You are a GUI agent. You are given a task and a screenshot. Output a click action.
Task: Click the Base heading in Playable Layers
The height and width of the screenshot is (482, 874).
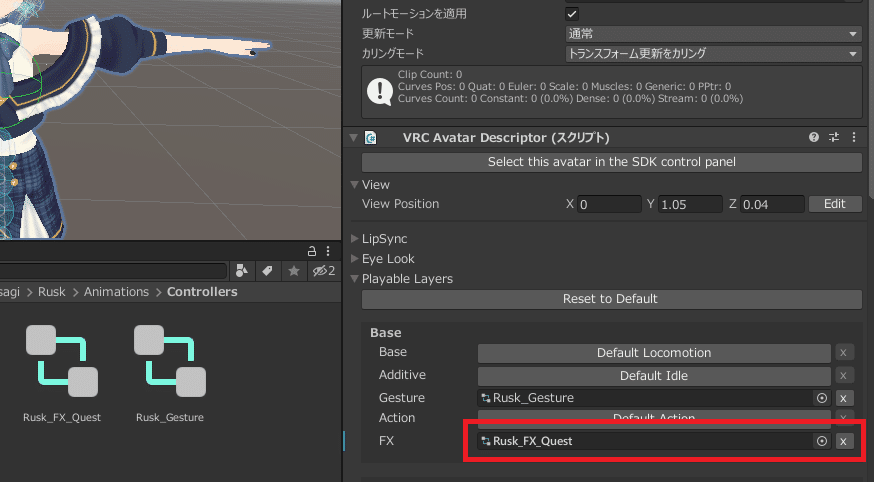386,333
